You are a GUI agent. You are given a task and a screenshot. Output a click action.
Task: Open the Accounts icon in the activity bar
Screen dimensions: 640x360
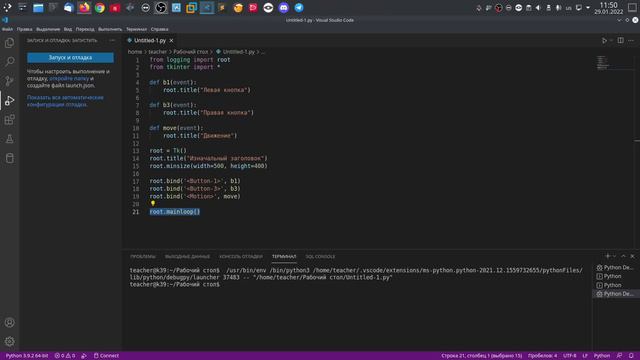click(x=9, y=322)
